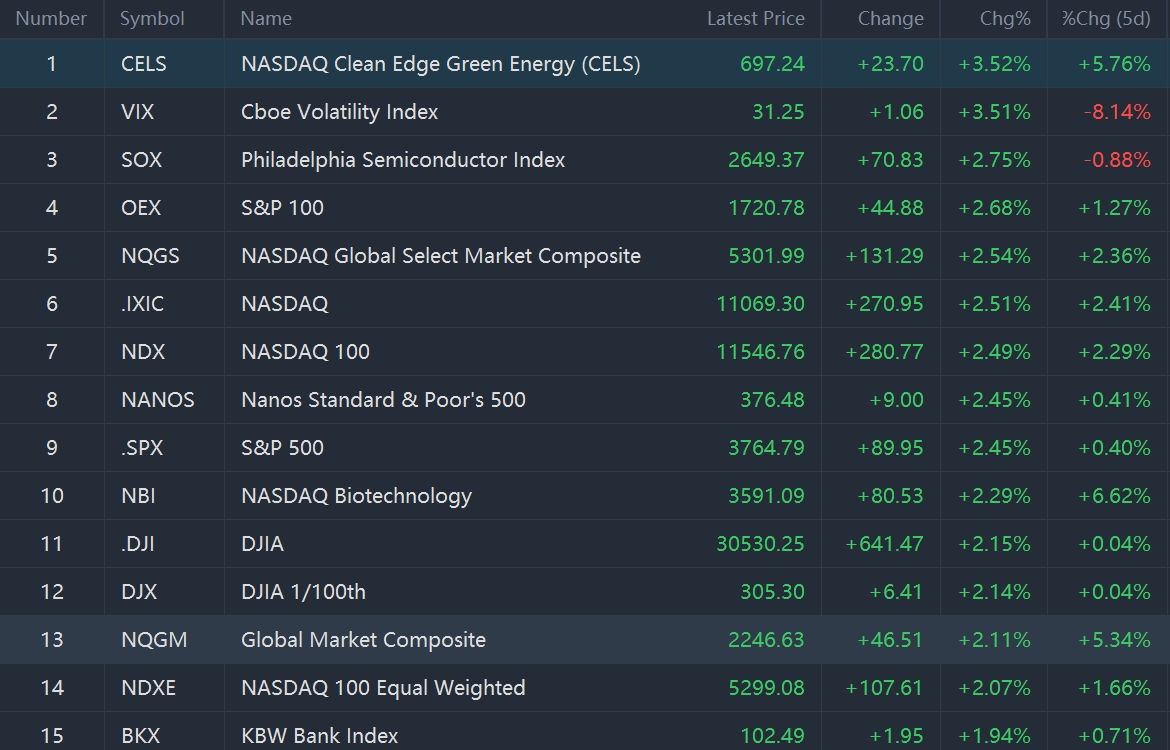The width and height of the screenshot is (1170, 750).
Task: Click the Chg% column header
Action: tap(1004, 19)
